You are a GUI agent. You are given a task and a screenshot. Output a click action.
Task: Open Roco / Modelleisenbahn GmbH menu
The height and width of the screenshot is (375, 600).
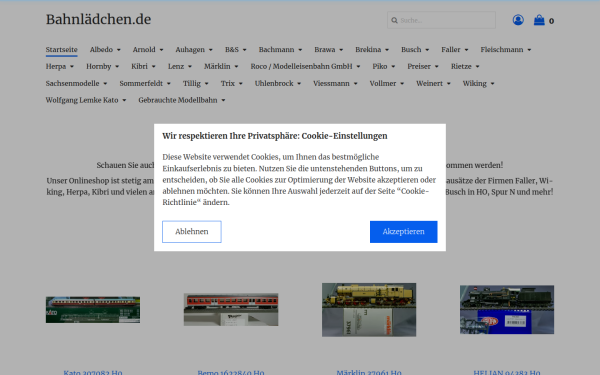tap(305, 67)
